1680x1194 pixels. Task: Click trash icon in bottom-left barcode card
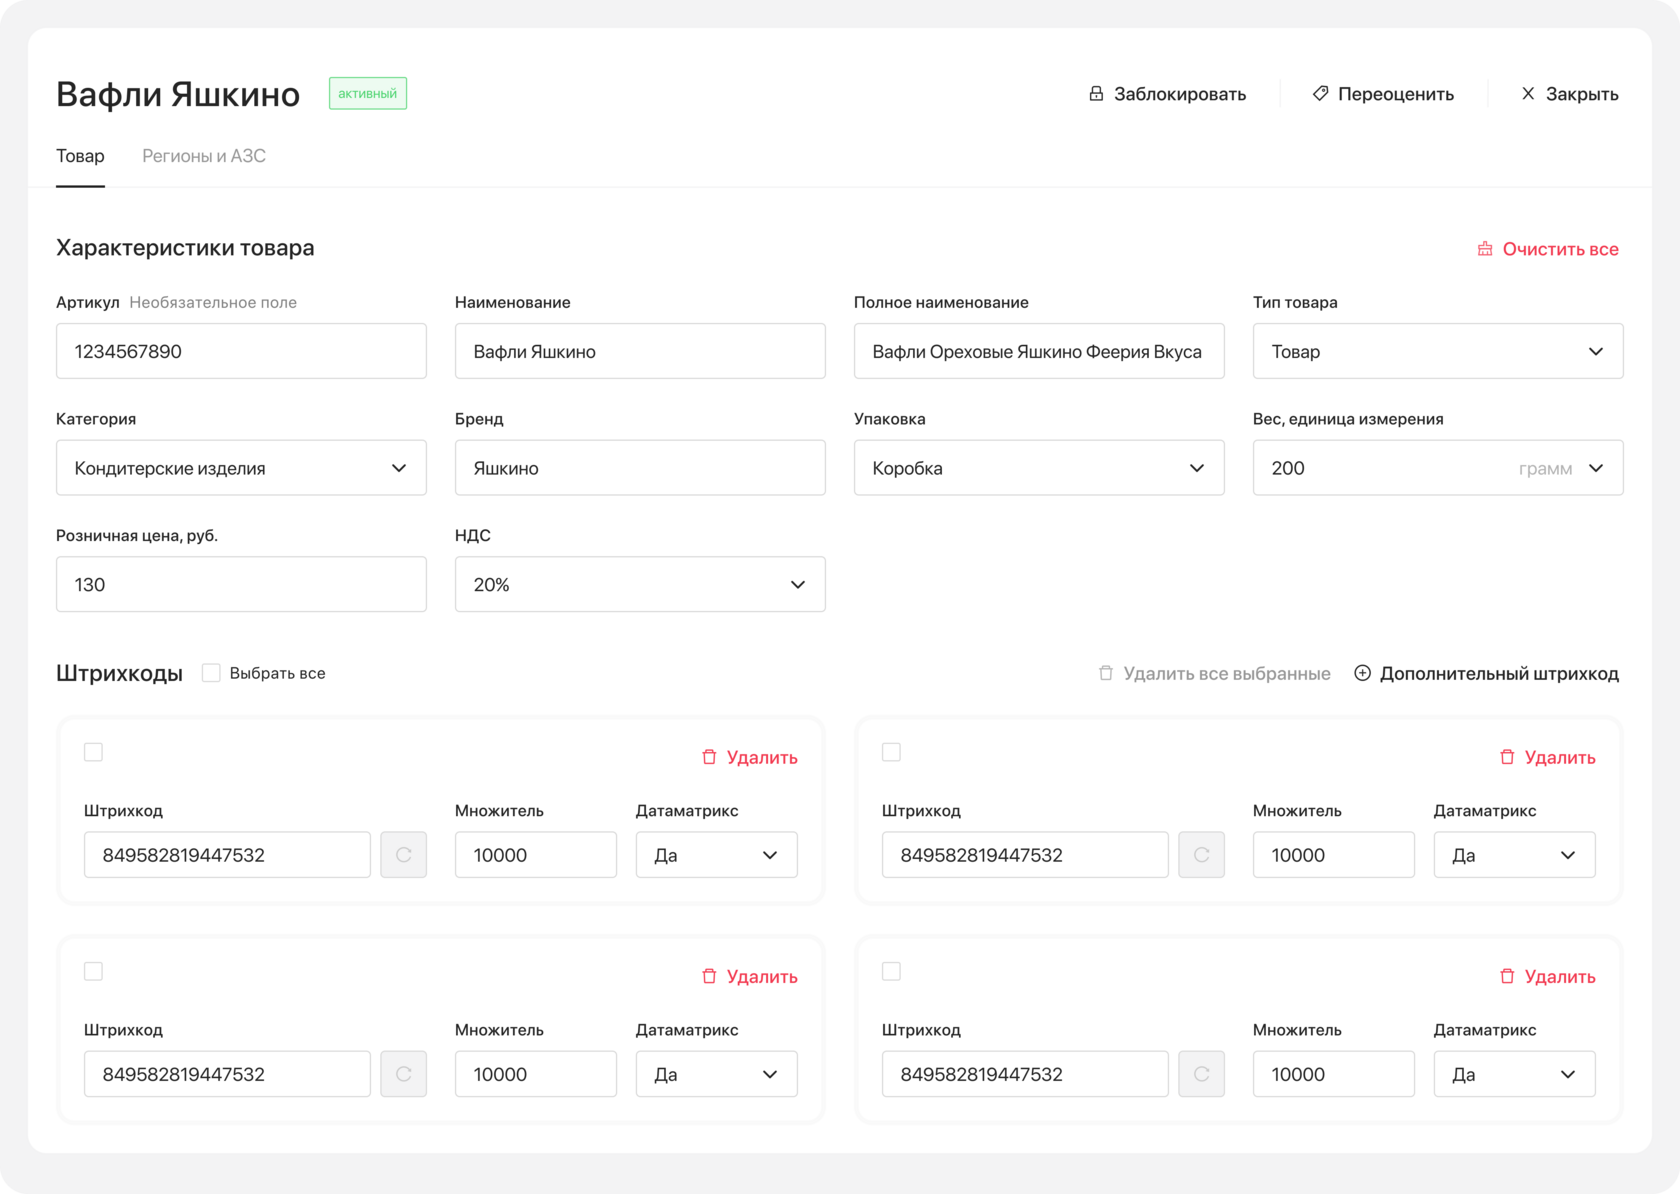click(709, 976)
